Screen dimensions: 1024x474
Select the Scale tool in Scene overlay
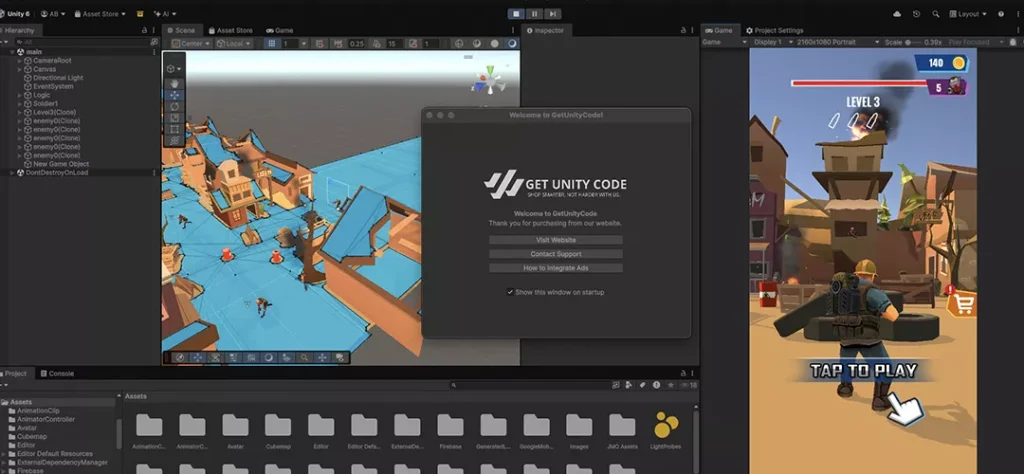coord(174,118)
